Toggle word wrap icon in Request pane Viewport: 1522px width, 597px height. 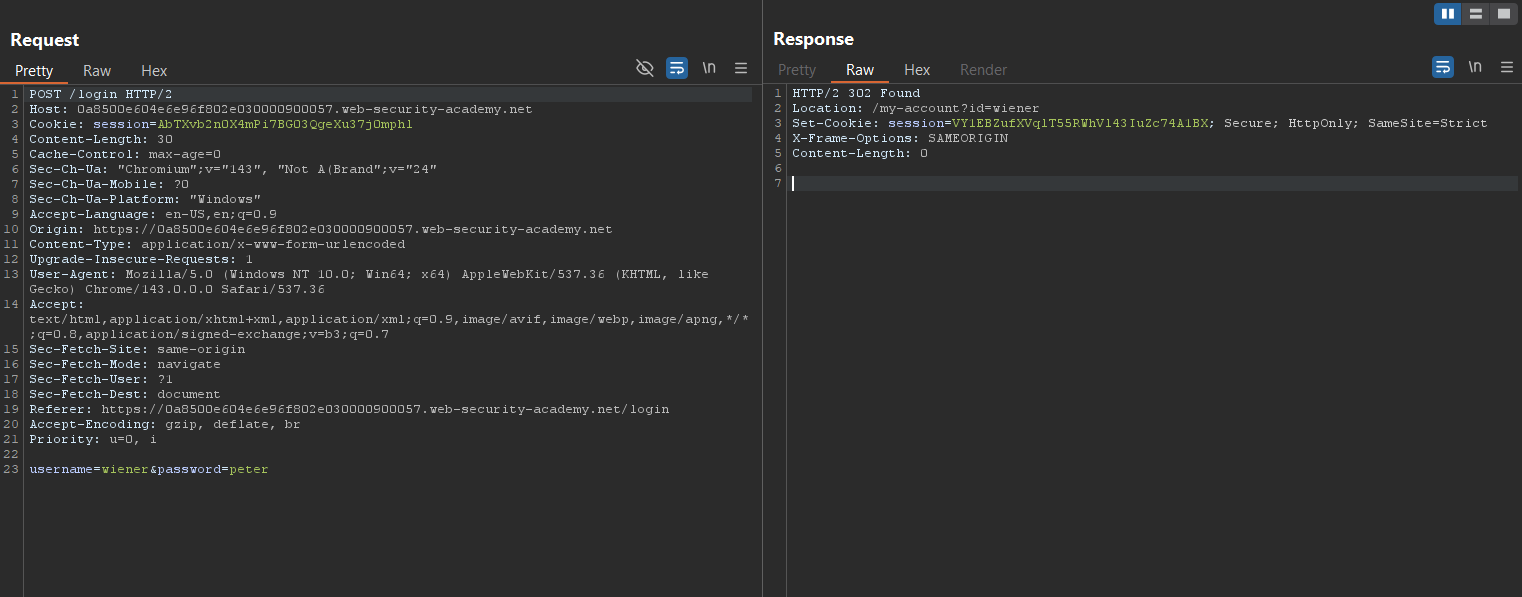677,68
